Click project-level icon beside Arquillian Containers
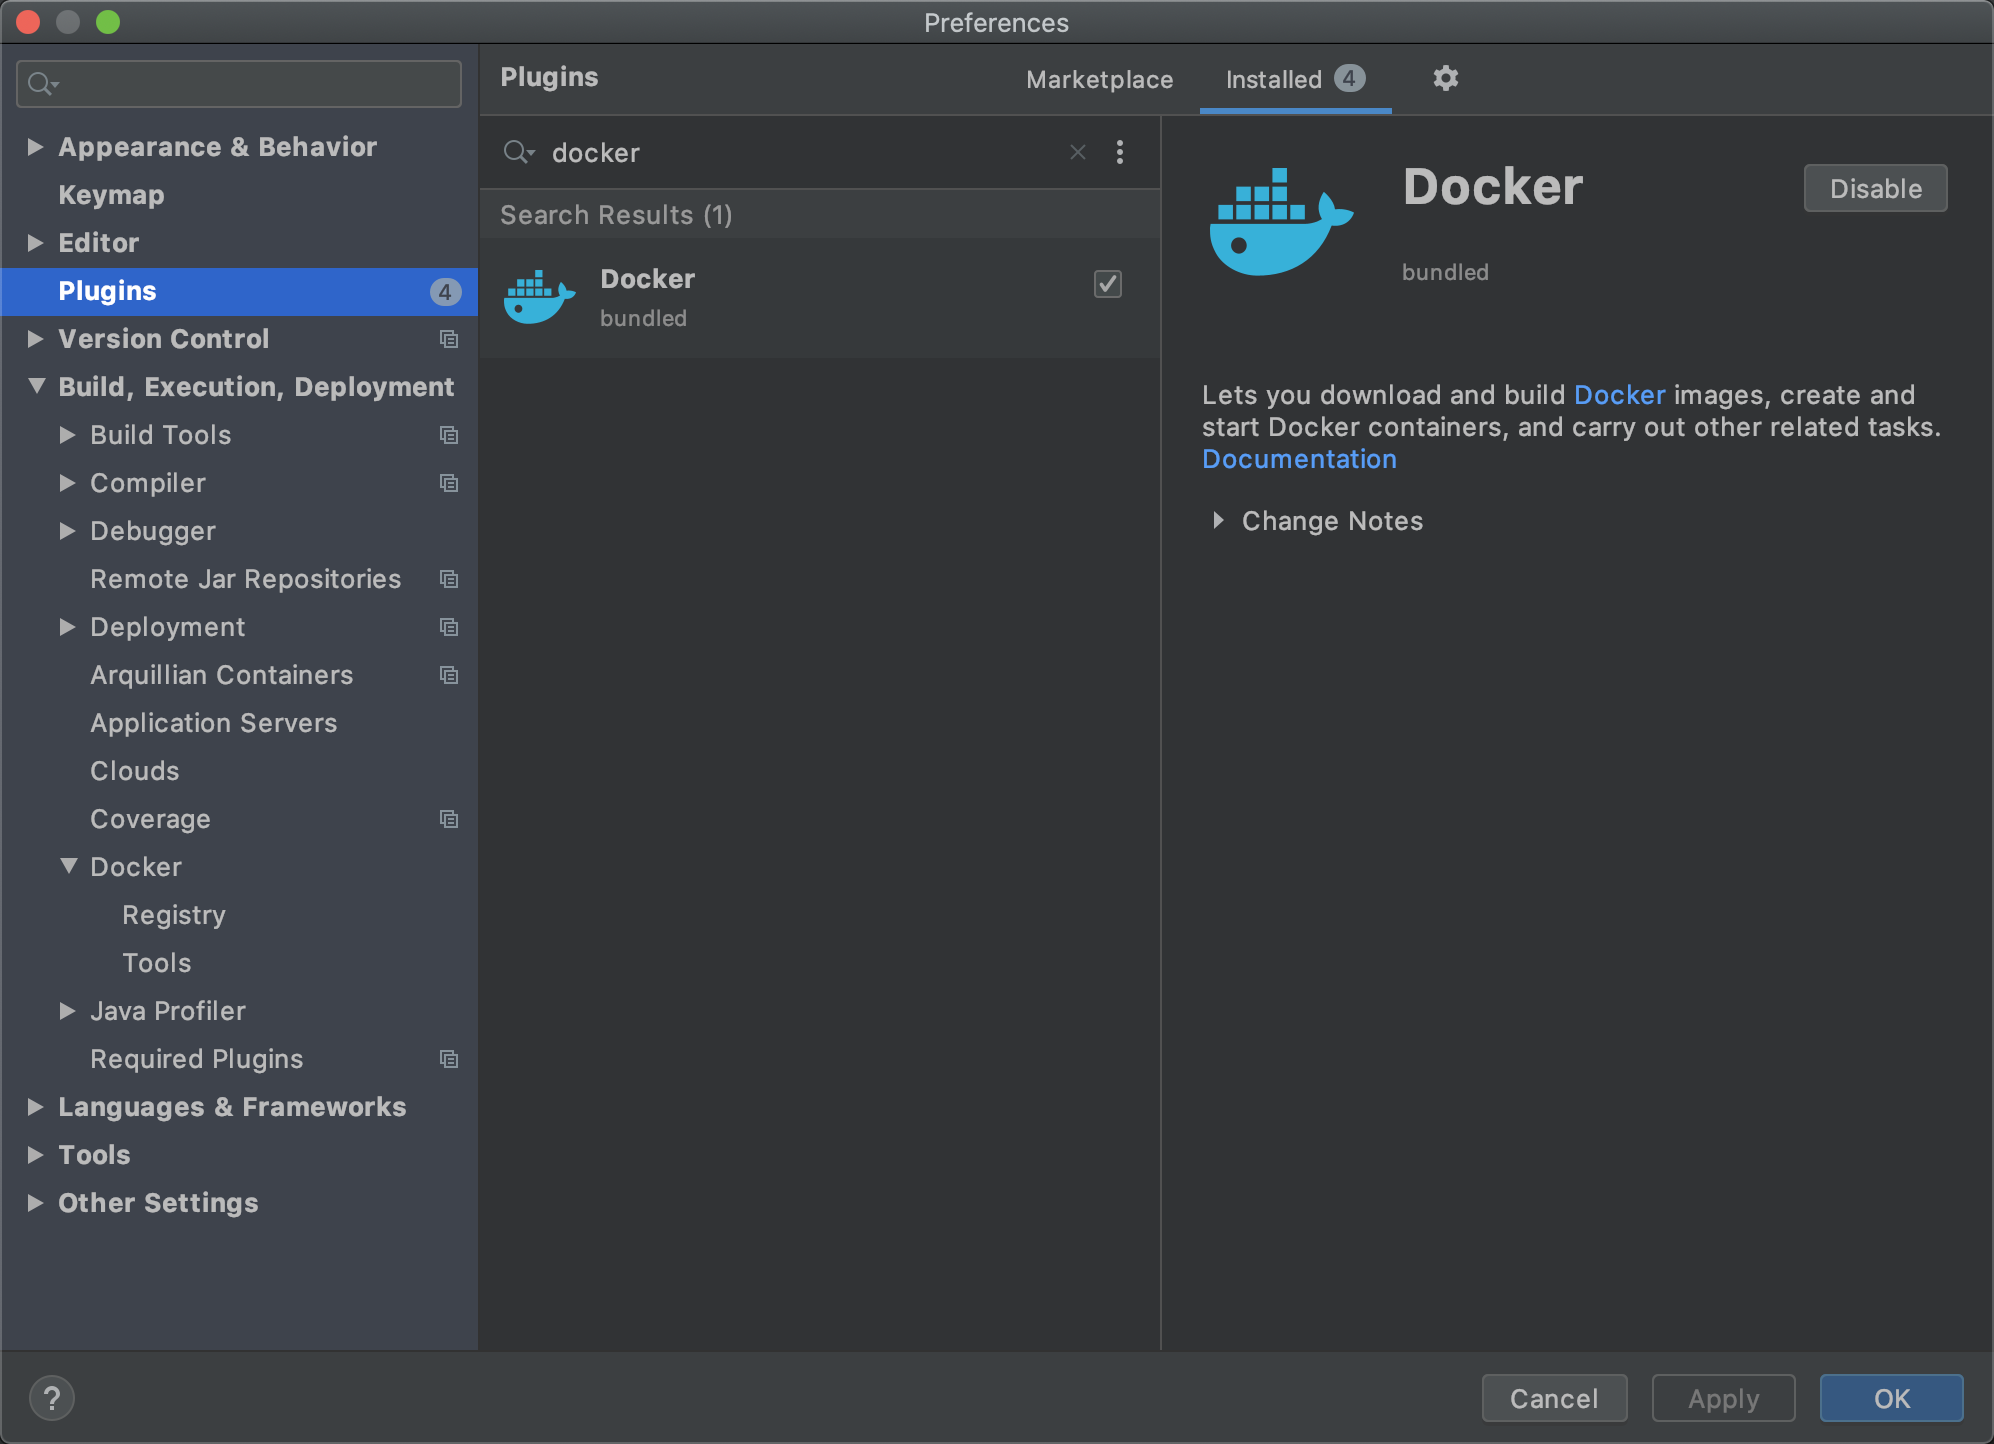Image resolution: width=1994 pixels, height=1444 pixels. click(x=449, y=675)
